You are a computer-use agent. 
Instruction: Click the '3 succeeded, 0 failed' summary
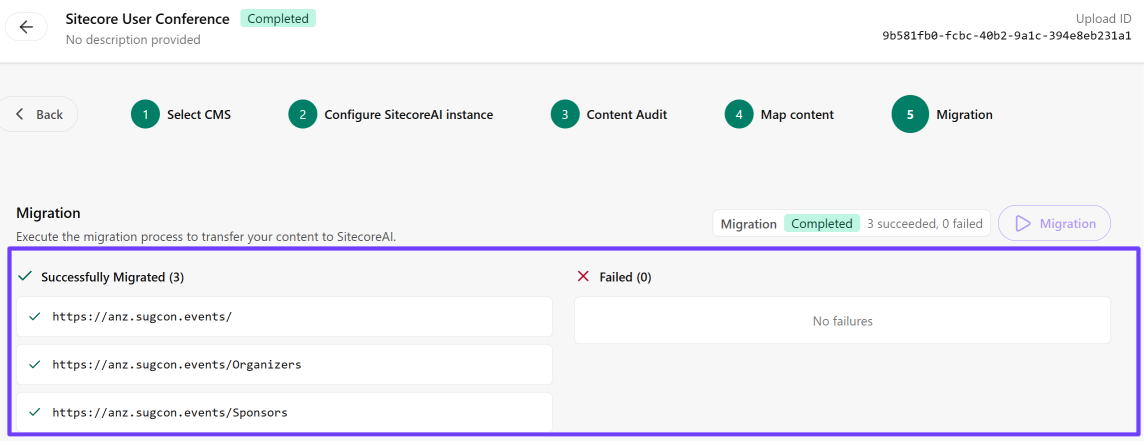924,223
